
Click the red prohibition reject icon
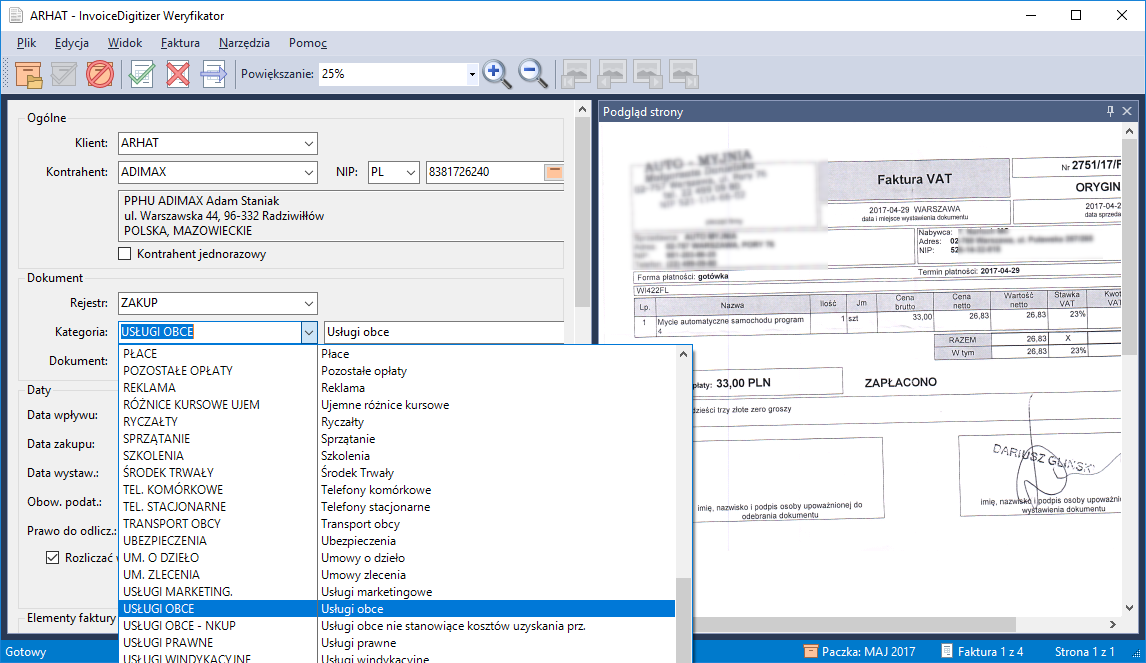coord(100,74)
